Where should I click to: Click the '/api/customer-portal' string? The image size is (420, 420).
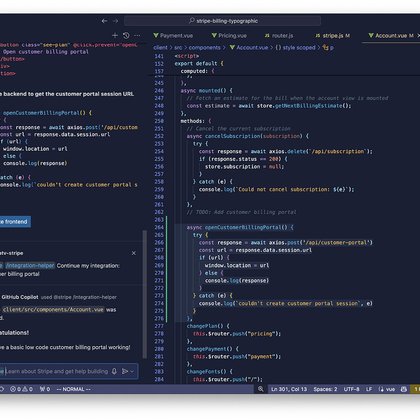click(x=336, y=243)
